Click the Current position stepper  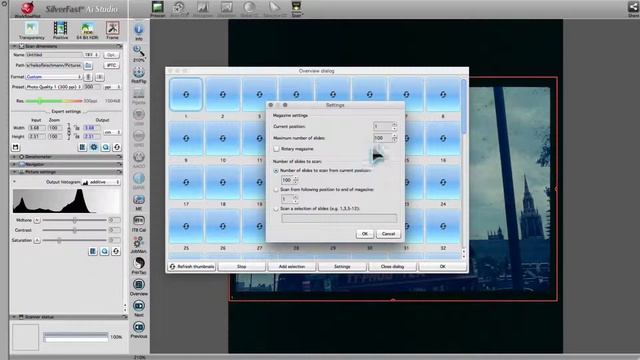pyautogui.click(x=394, y=127)
